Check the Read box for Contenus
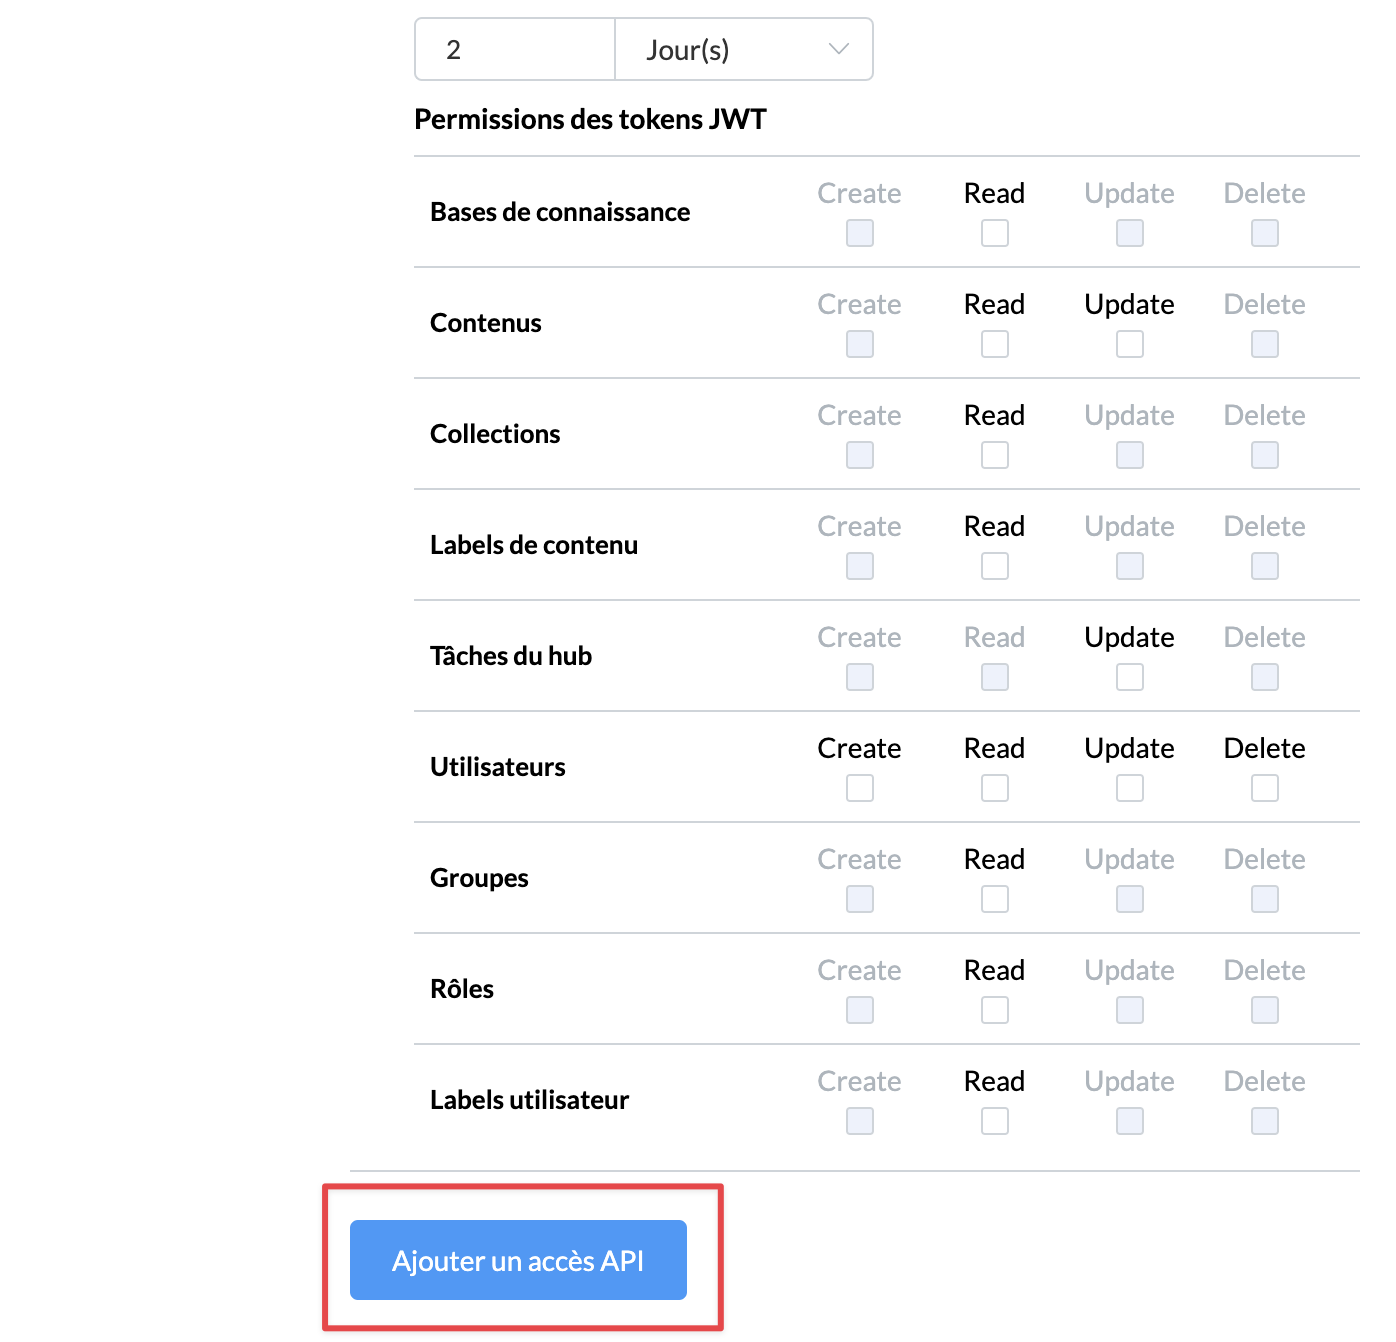The image size is (1396, 1342). point(995,344)
